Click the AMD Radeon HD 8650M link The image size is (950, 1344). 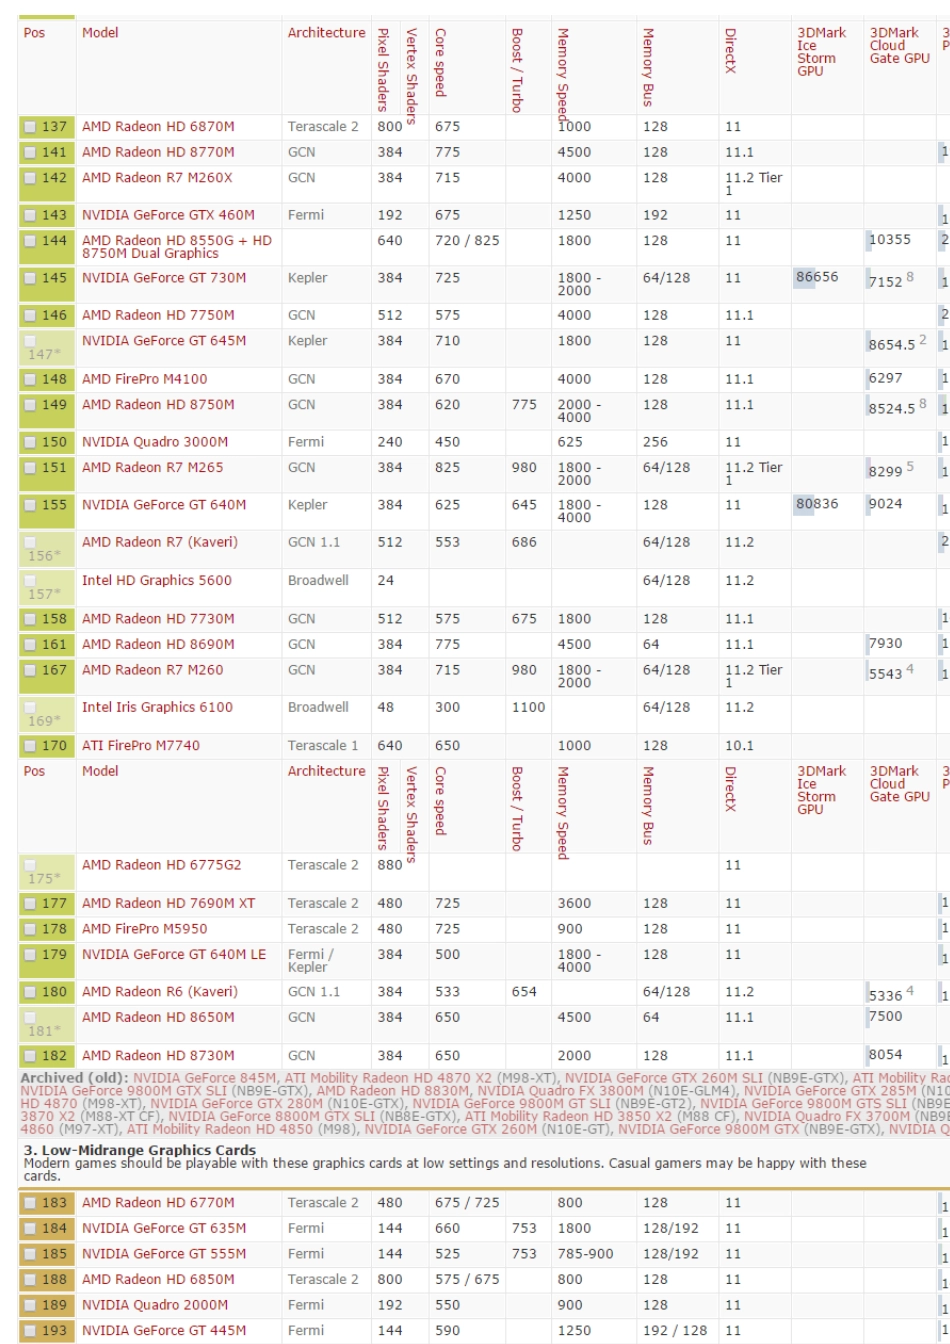click(158, 1019)
